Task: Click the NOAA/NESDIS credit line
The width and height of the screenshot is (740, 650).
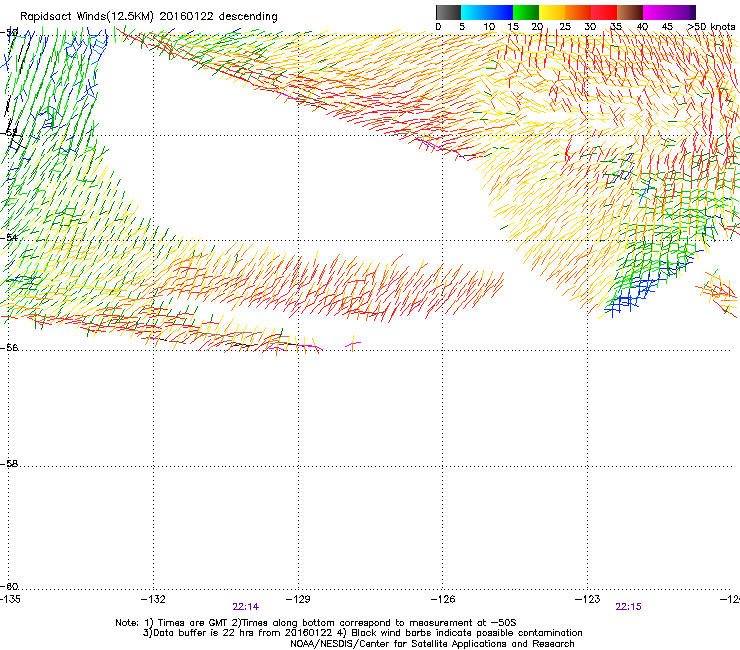Action: (432, 644)
